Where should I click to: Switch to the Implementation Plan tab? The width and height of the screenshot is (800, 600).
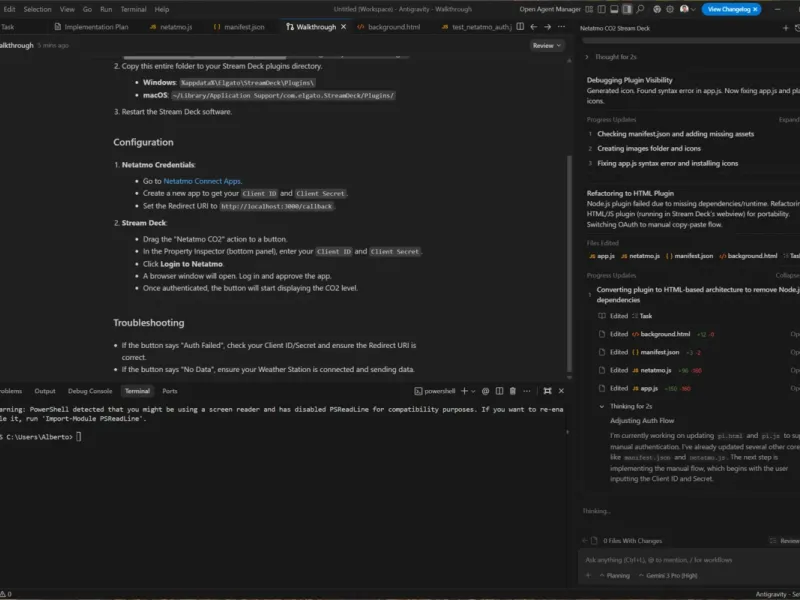pos(91,27)
